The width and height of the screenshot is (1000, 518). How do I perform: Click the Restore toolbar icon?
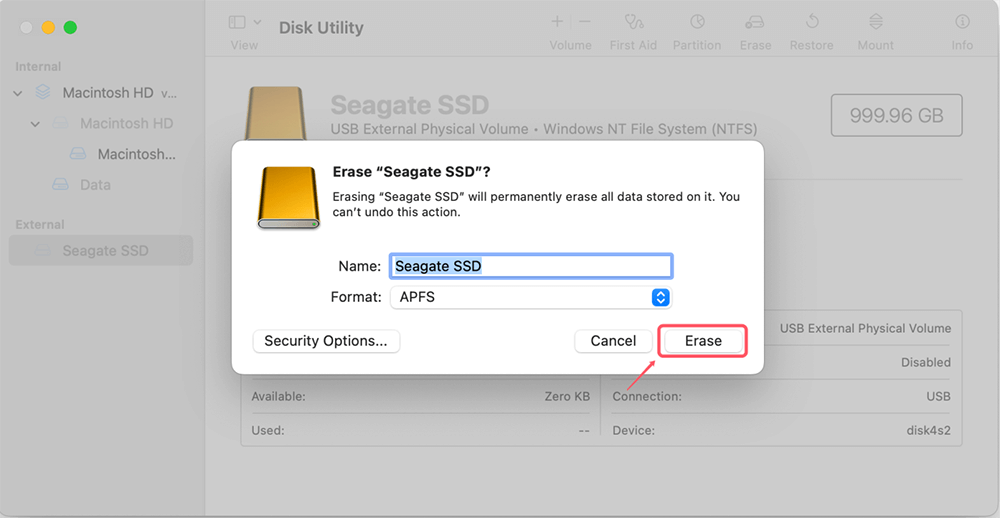point(813,22)
